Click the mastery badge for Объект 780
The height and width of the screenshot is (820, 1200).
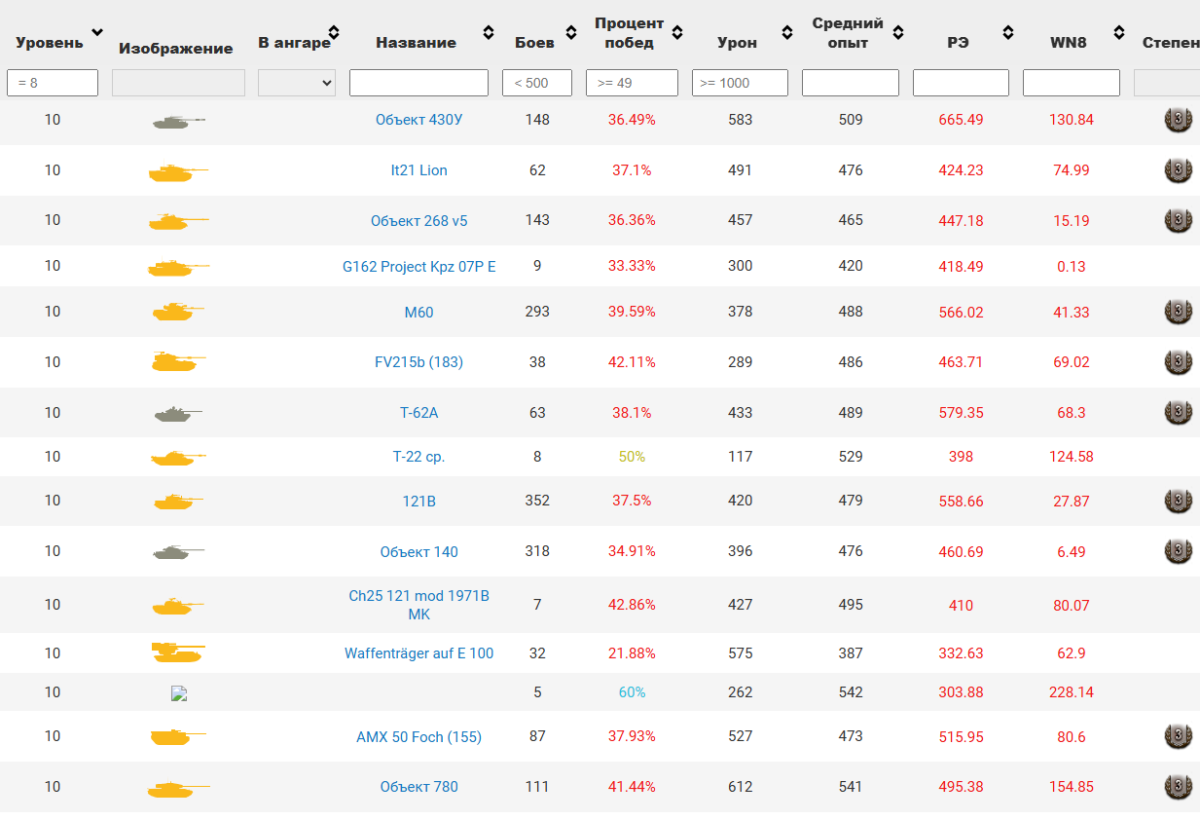tap(1178, 787)
